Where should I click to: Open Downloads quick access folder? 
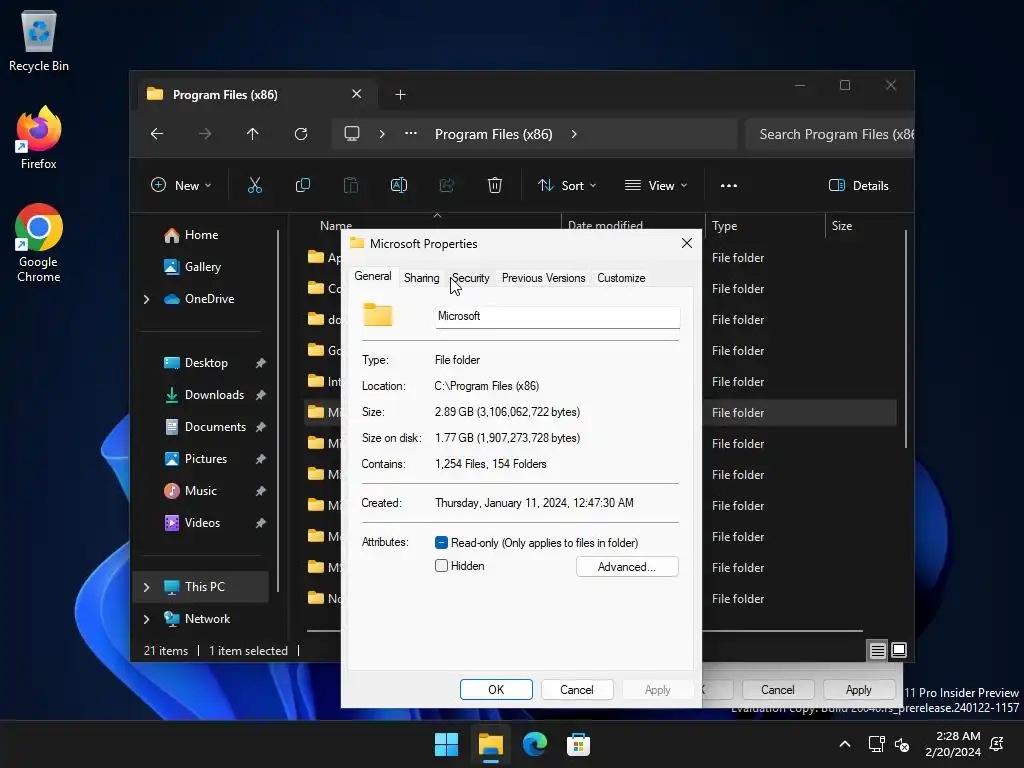tap(214, 395)
